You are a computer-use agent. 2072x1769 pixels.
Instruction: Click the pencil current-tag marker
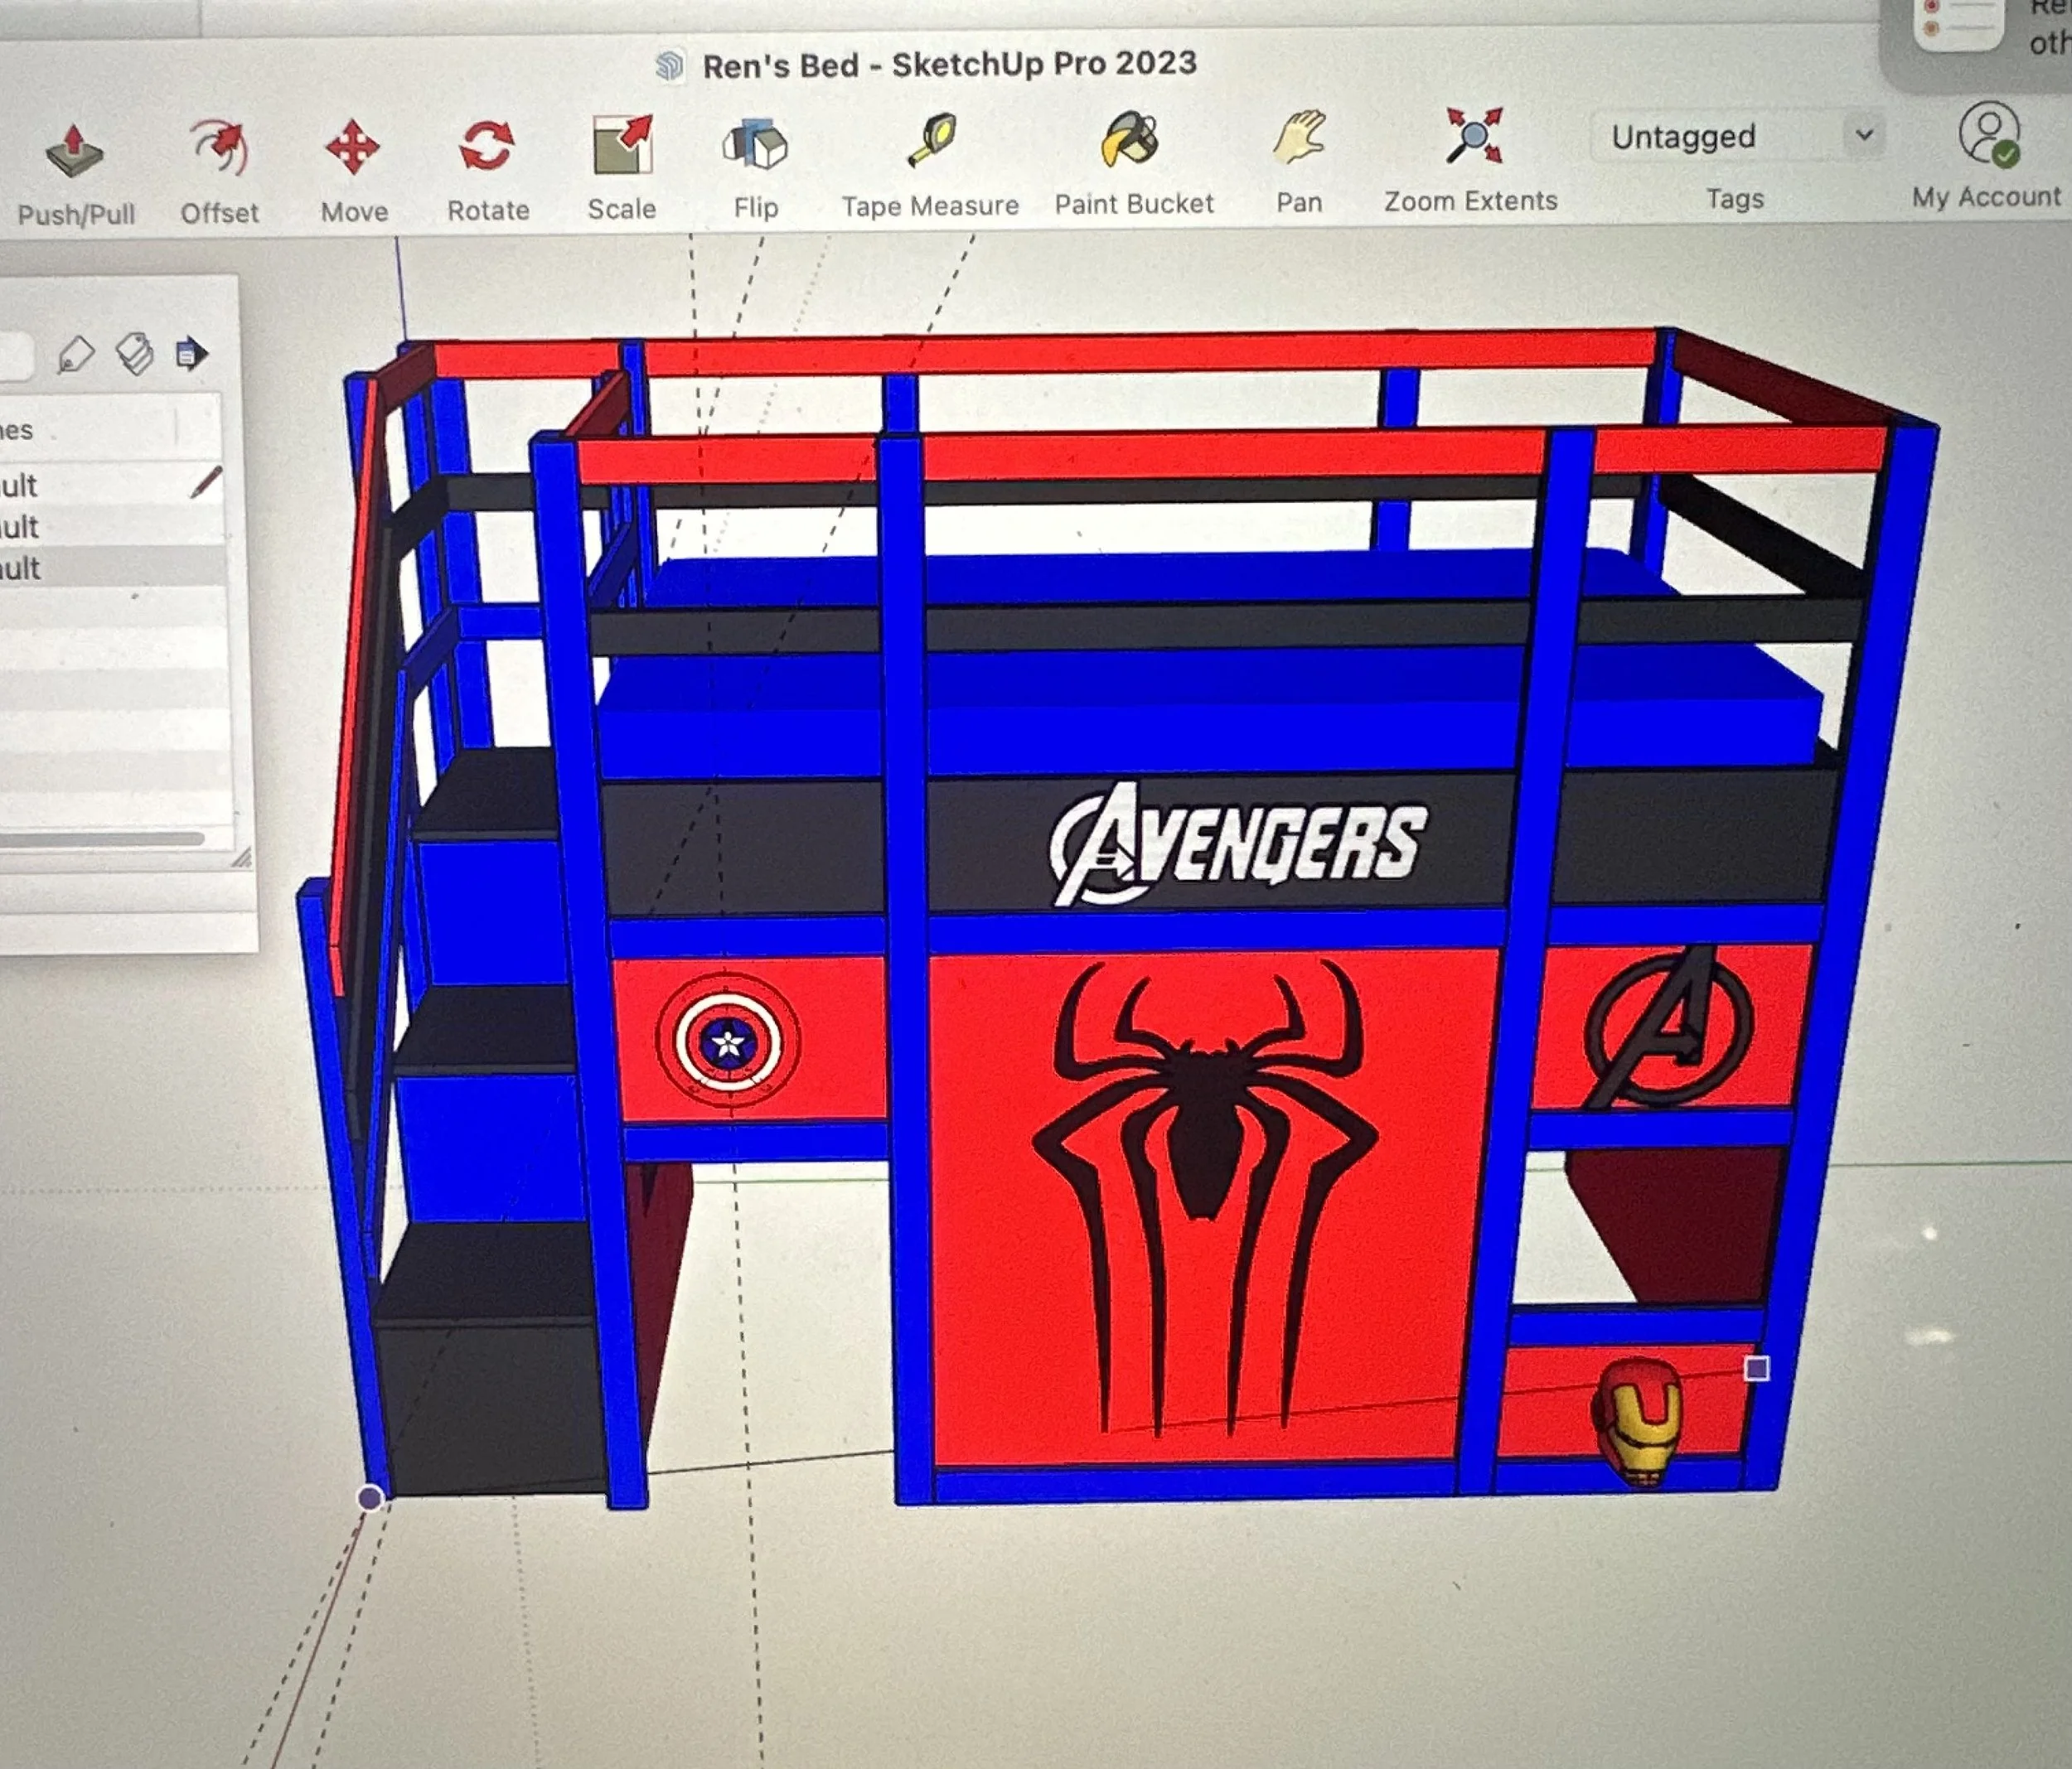pos(205,483)
